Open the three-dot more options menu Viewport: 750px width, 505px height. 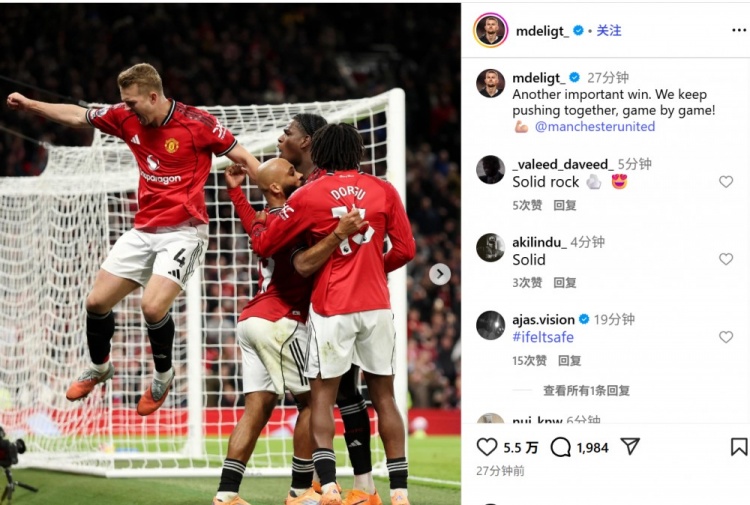pyautogui.click(x=739, y=31)
